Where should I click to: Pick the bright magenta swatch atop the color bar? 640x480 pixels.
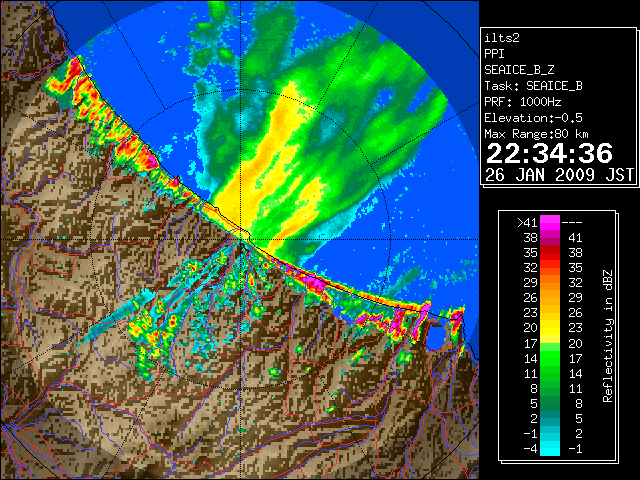[550, 223]
